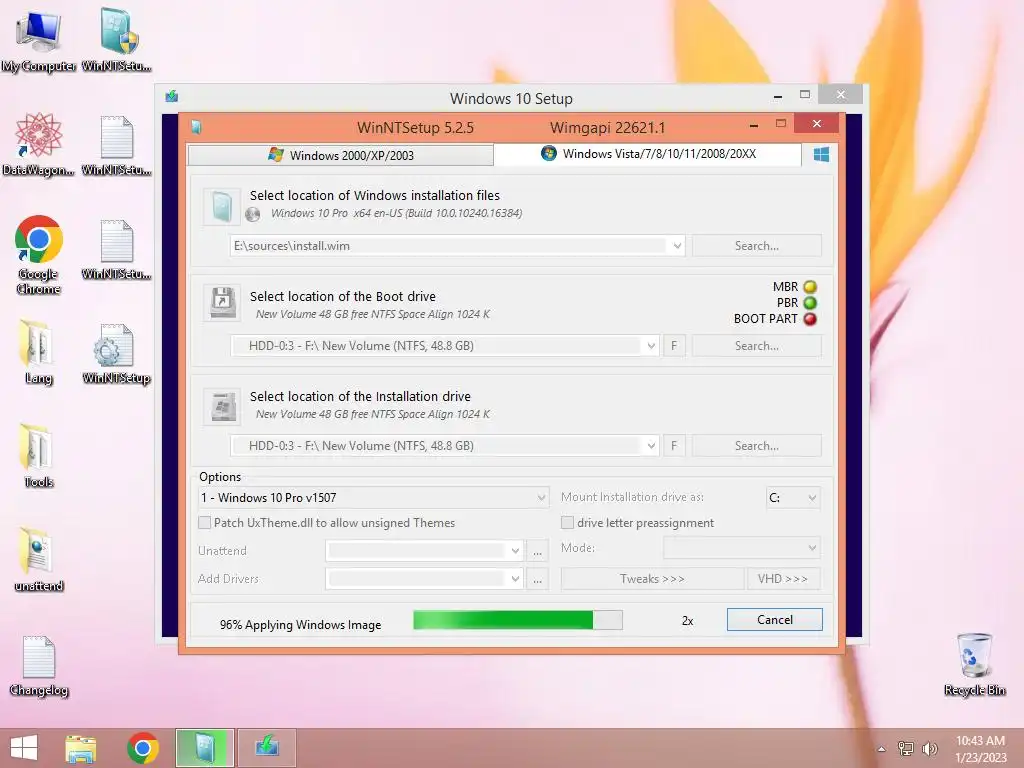This screenshot has width=1024, height=768.
Task: Open WinNTSetup gear config file icon
Action: pyautogui.click(x=117, y=353)
